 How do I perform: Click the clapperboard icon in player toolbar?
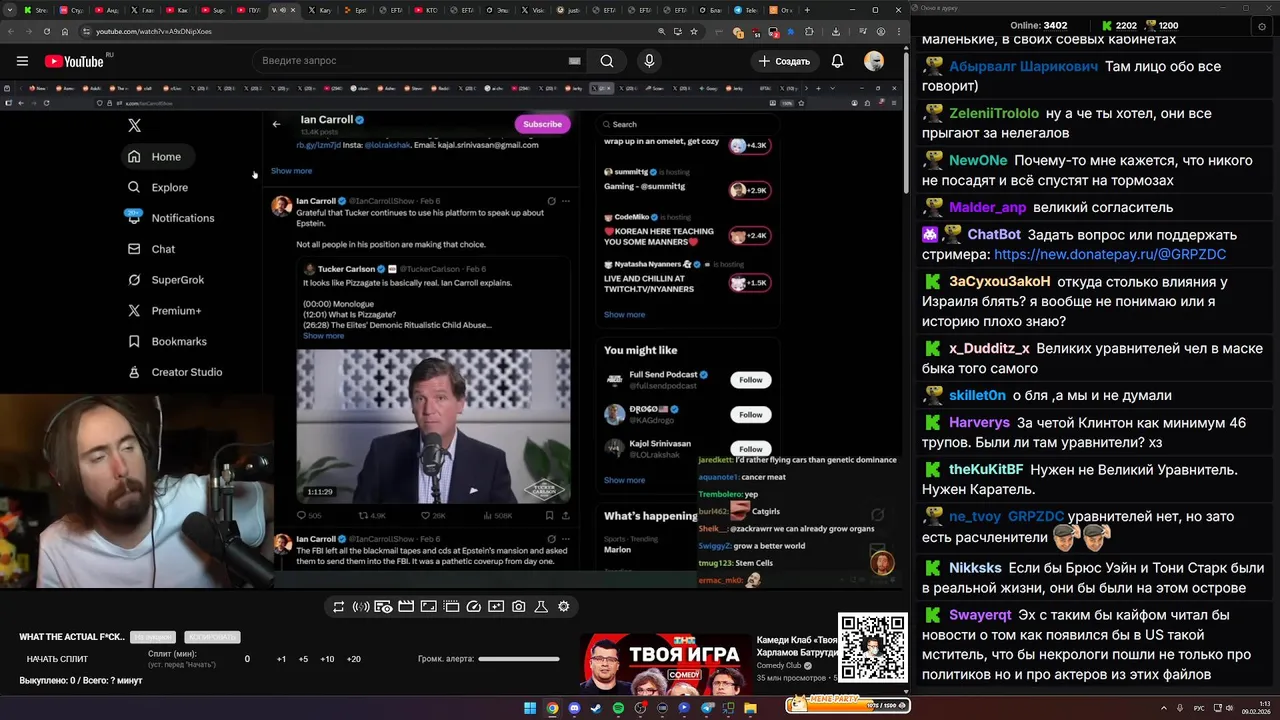coord(406,607)
